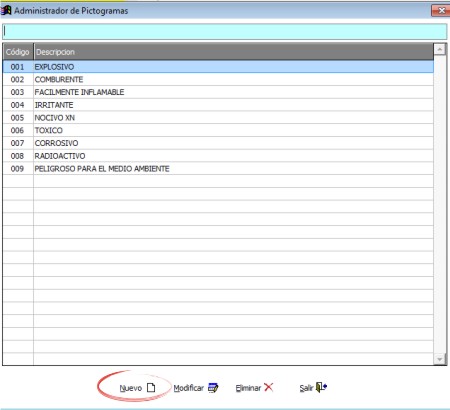Click the red X Eliminar icon
Viewport: 450px width, 410px height.
pos(268,387)
